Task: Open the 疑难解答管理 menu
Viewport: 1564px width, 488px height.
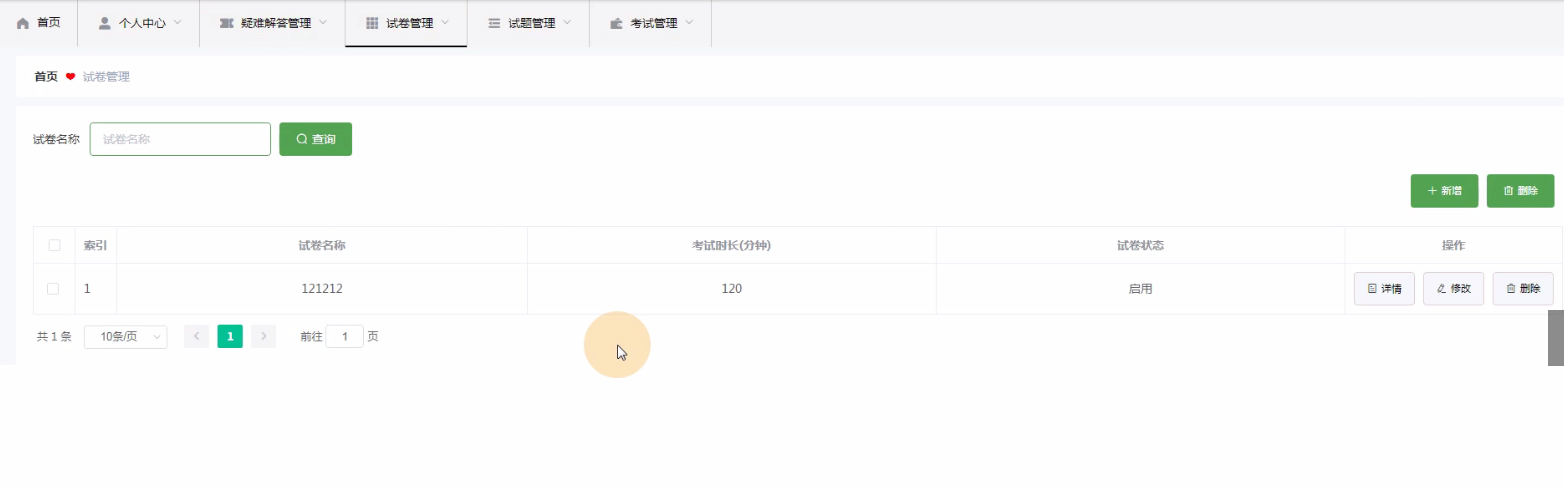Action: pos(276,23)
